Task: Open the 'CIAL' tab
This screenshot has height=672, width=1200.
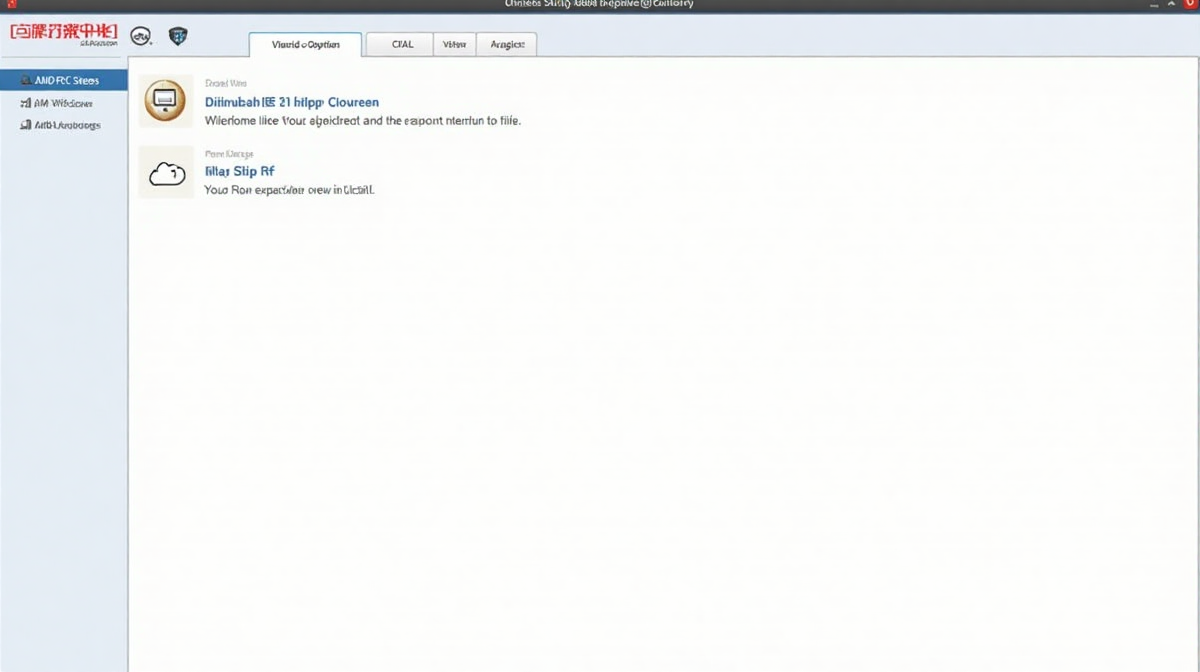Action: [402, 44]
